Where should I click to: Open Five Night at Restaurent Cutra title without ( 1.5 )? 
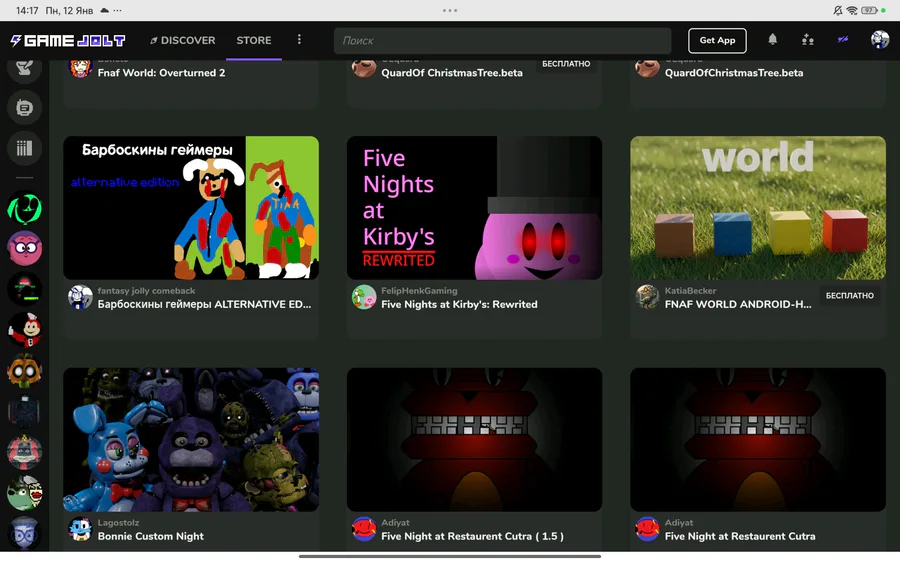tap(740, 536)
